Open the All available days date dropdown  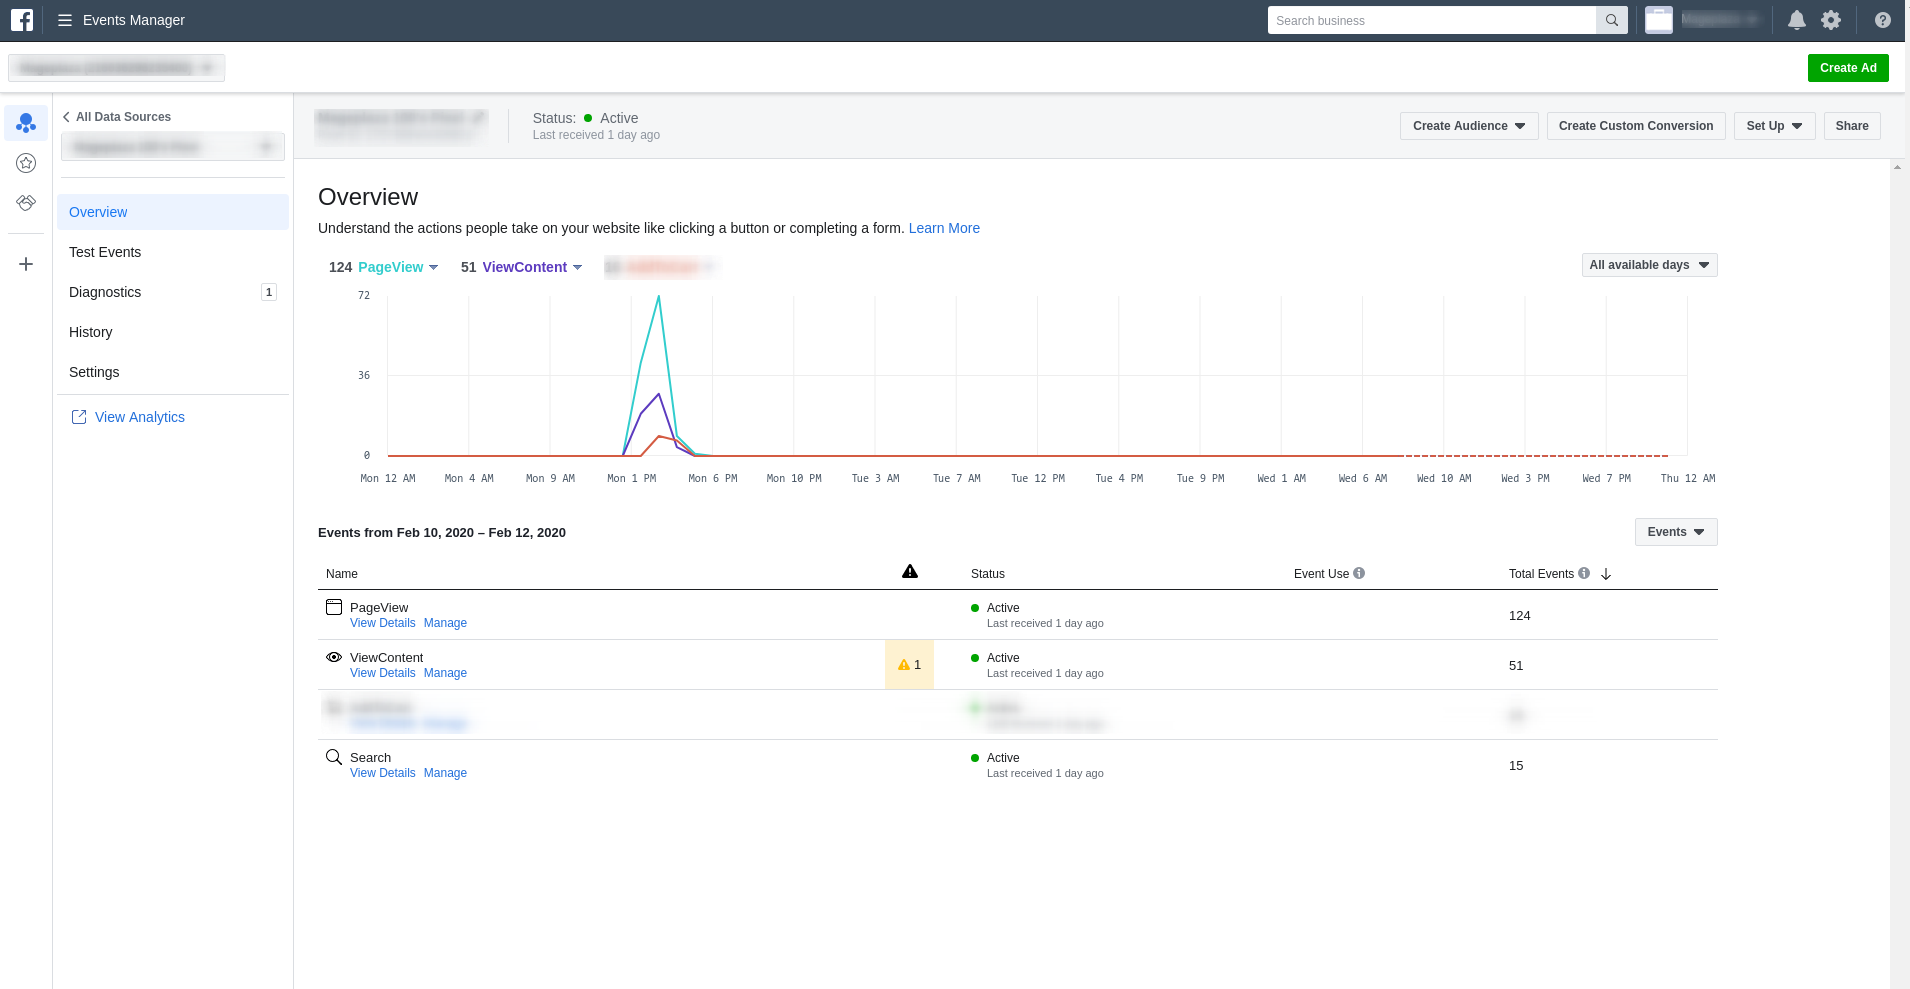[x=1650, y=265]
